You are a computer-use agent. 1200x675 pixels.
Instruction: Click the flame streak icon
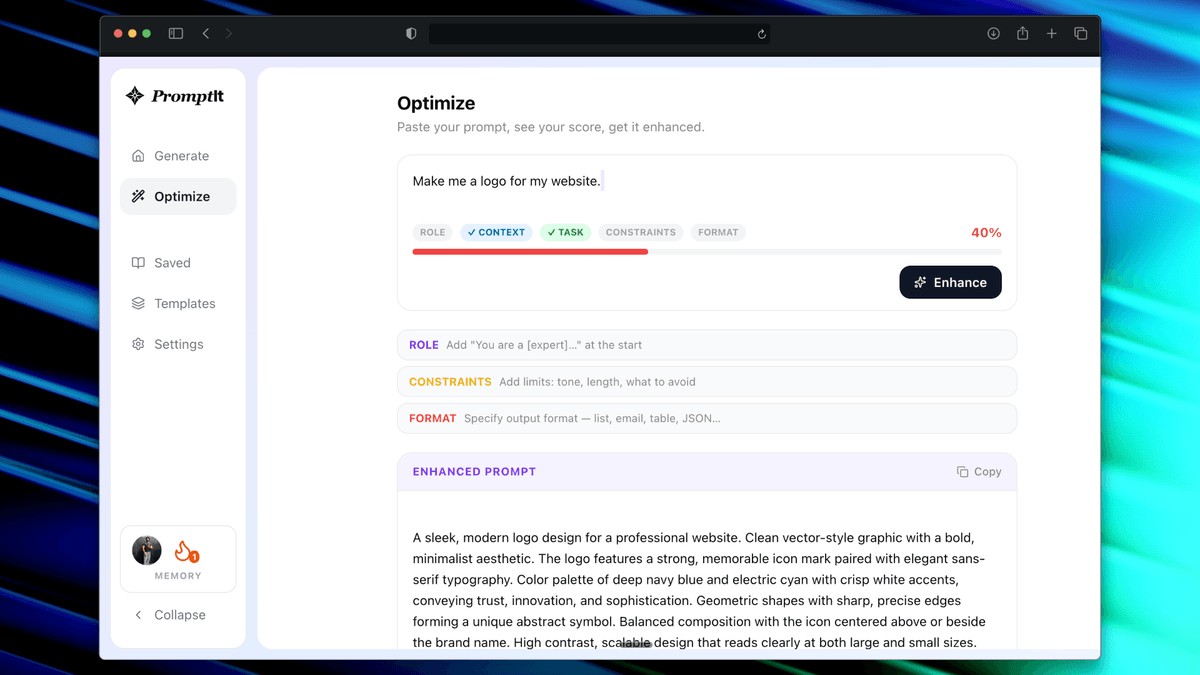[184, 551]
